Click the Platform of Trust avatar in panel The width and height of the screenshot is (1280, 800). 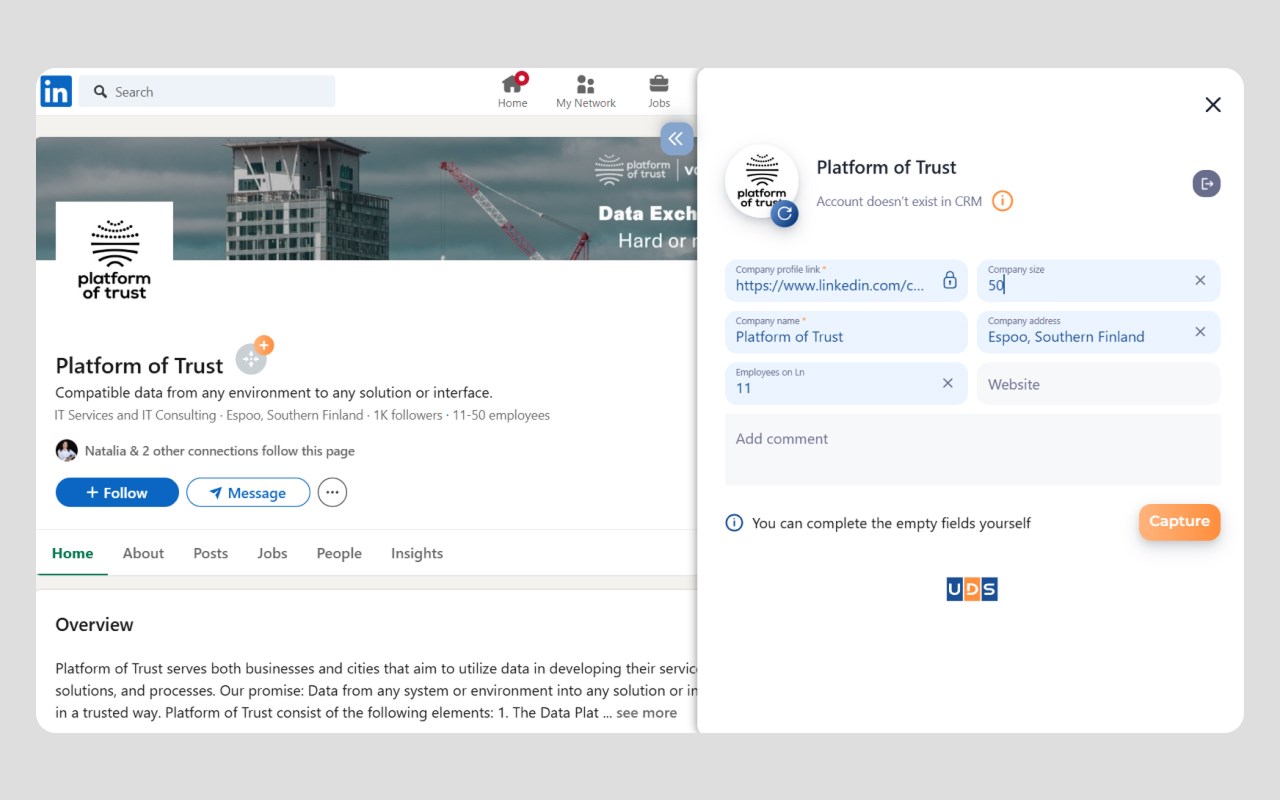coord(762,181)
